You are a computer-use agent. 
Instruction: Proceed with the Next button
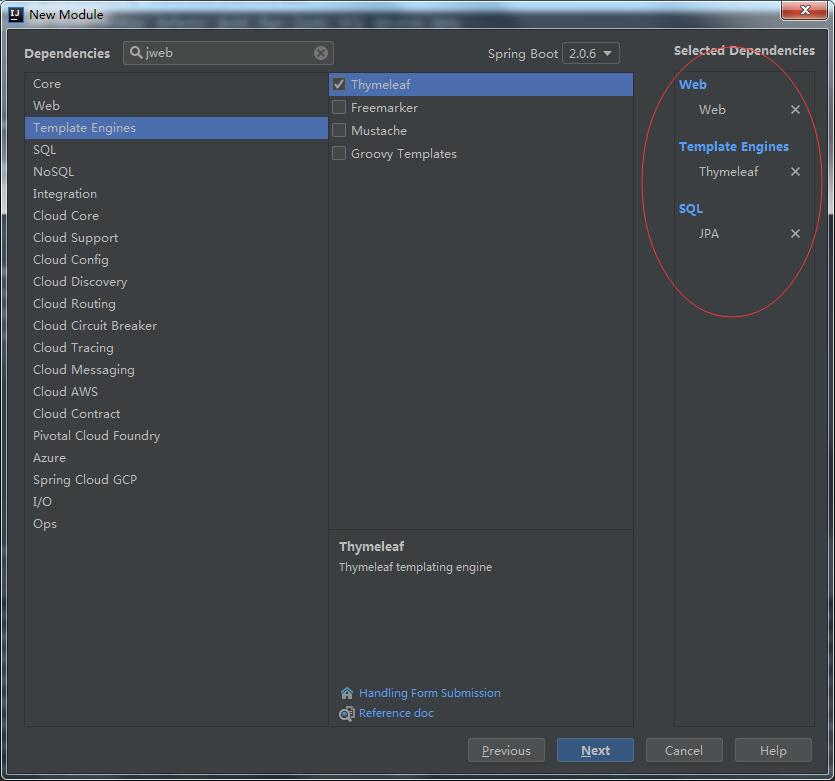tap(595, 751)
